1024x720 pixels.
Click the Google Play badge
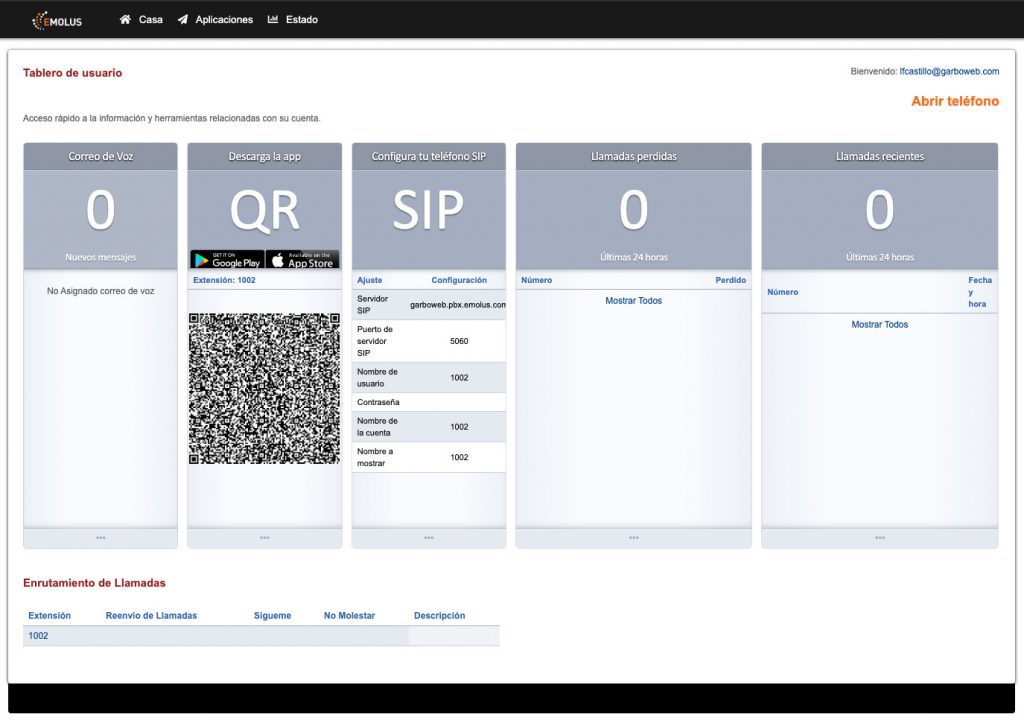(227, 259)
